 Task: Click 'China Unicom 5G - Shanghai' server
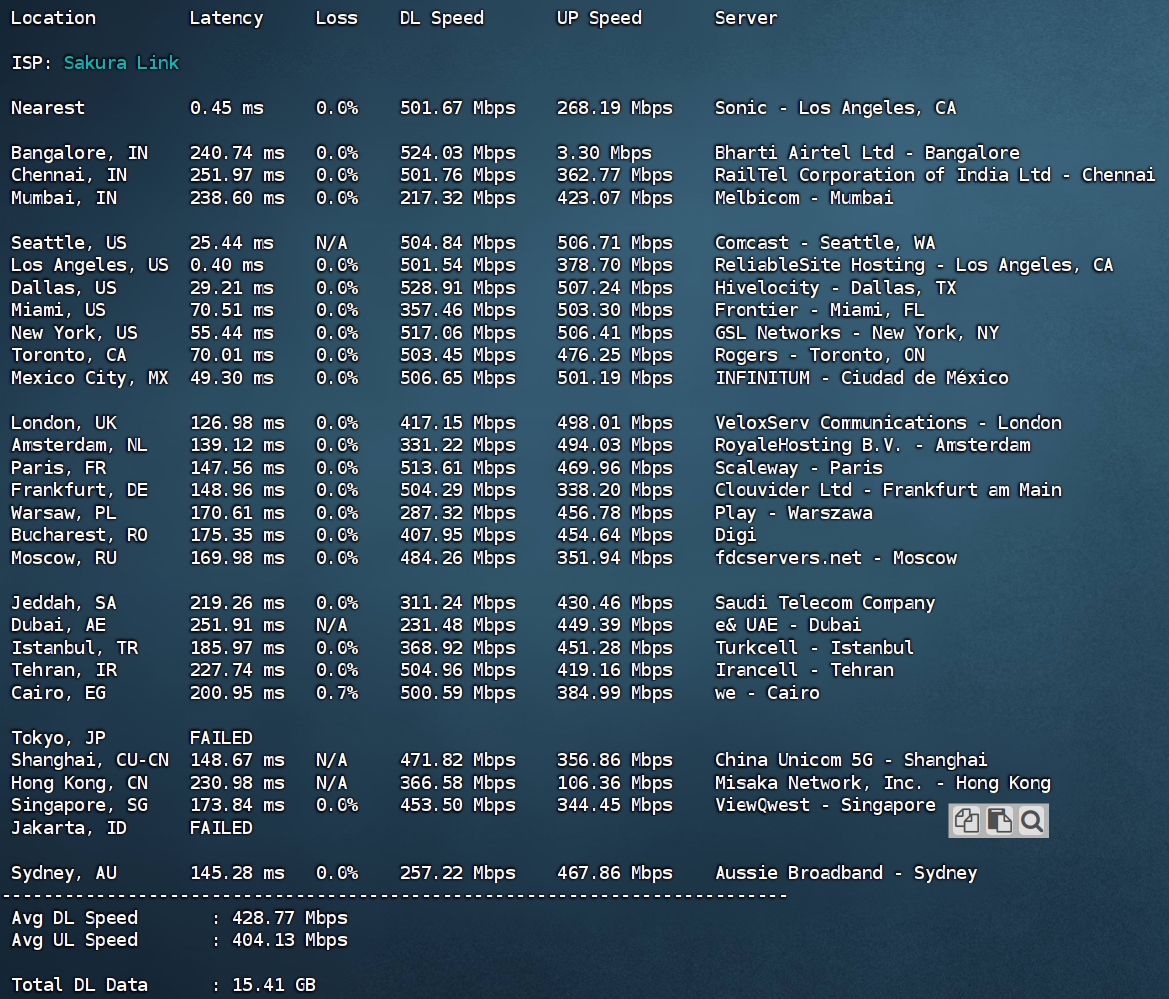tap(851, 760)
